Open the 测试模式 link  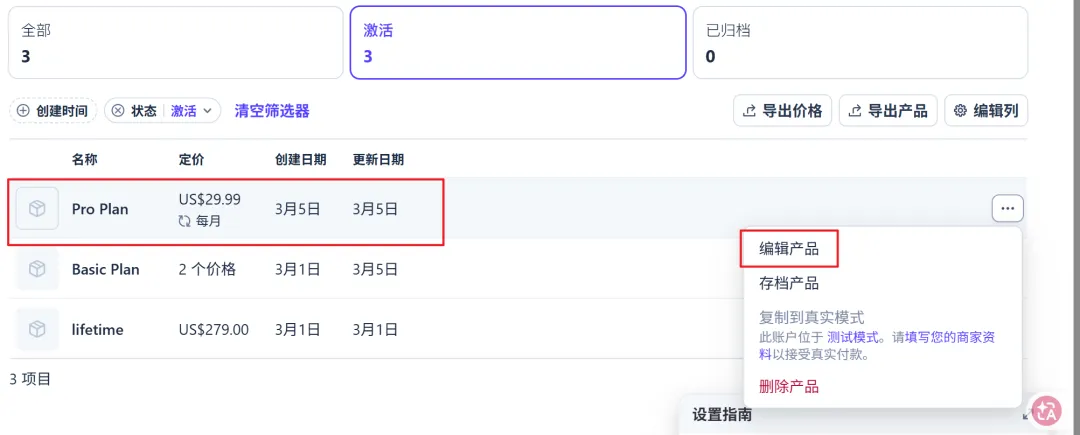(x=854, y=337)
